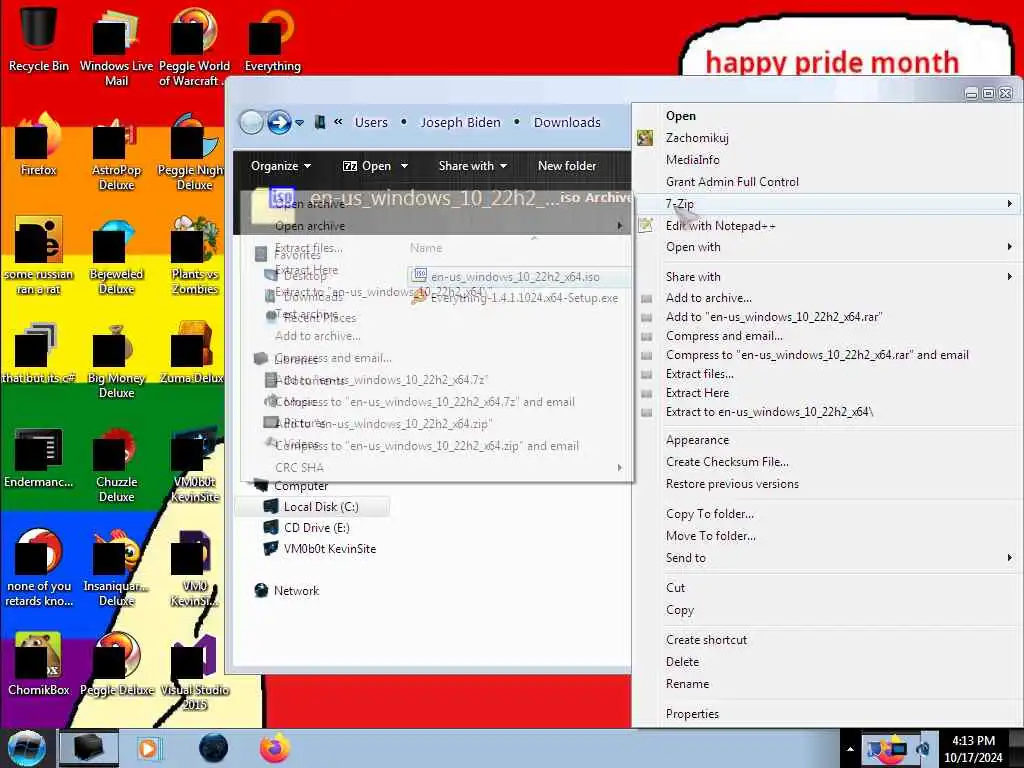Open Chuzzle Deluxe desktop icon
The image size is (1024, 768).
116,464
